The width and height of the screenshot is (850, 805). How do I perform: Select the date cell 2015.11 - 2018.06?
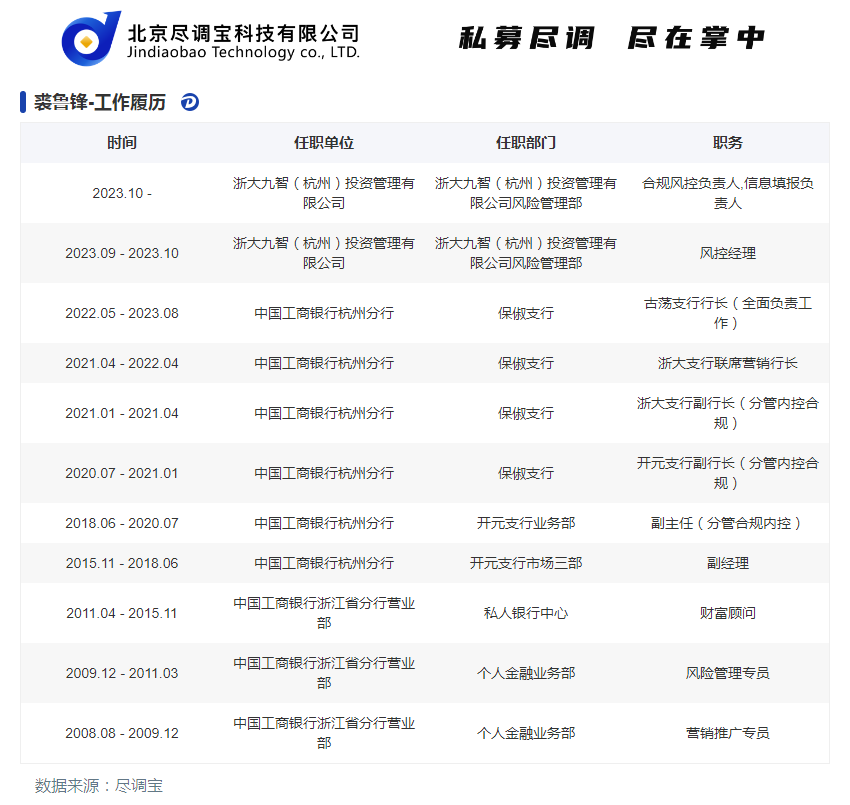click(121, 563)
